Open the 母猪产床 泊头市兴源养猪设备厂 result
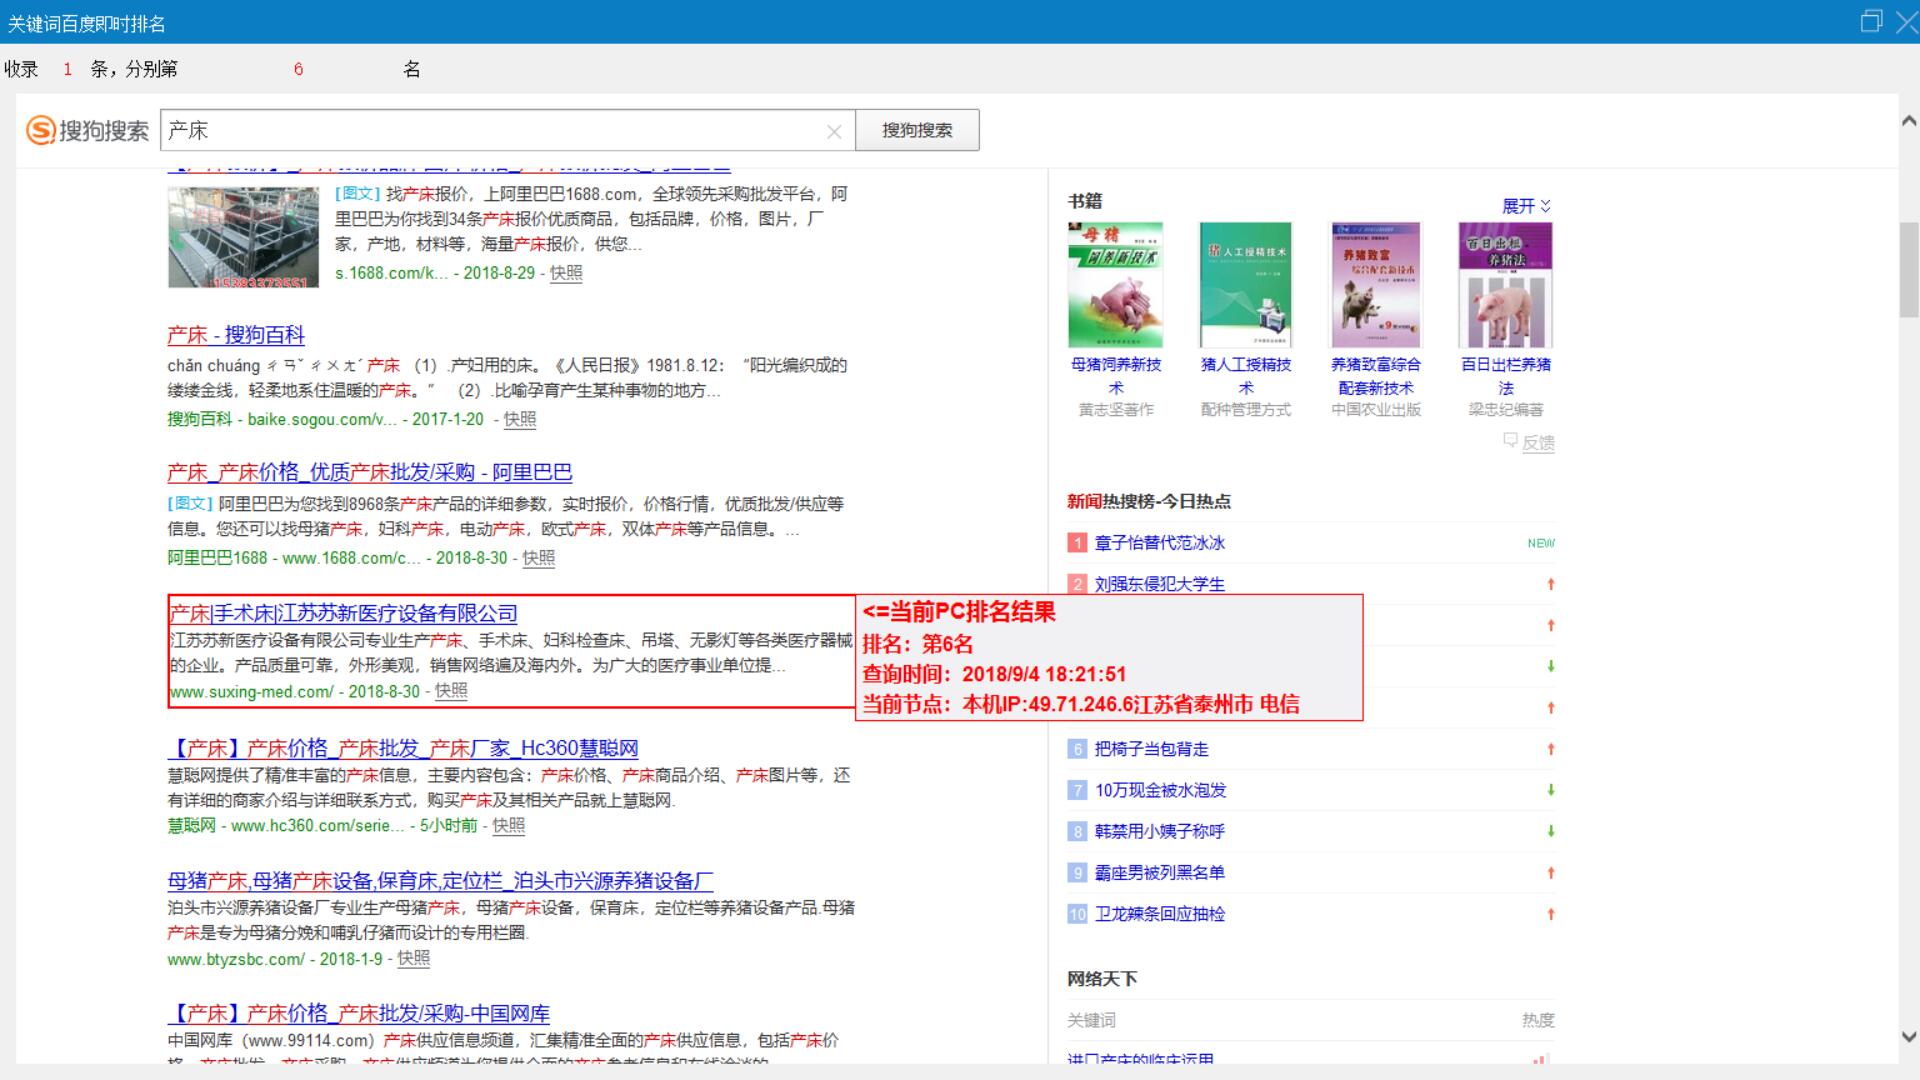 point(440,881)
